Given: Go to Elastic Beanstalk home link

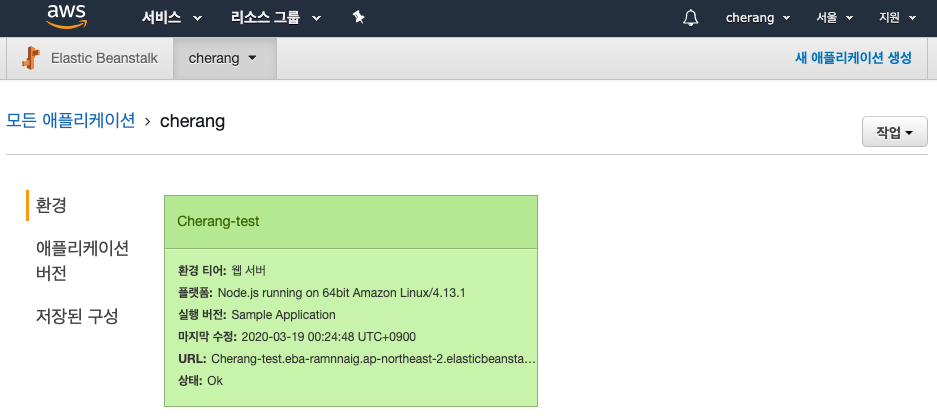Looking at the screenshot, I should pyautogui.click(x=104, y=59).
